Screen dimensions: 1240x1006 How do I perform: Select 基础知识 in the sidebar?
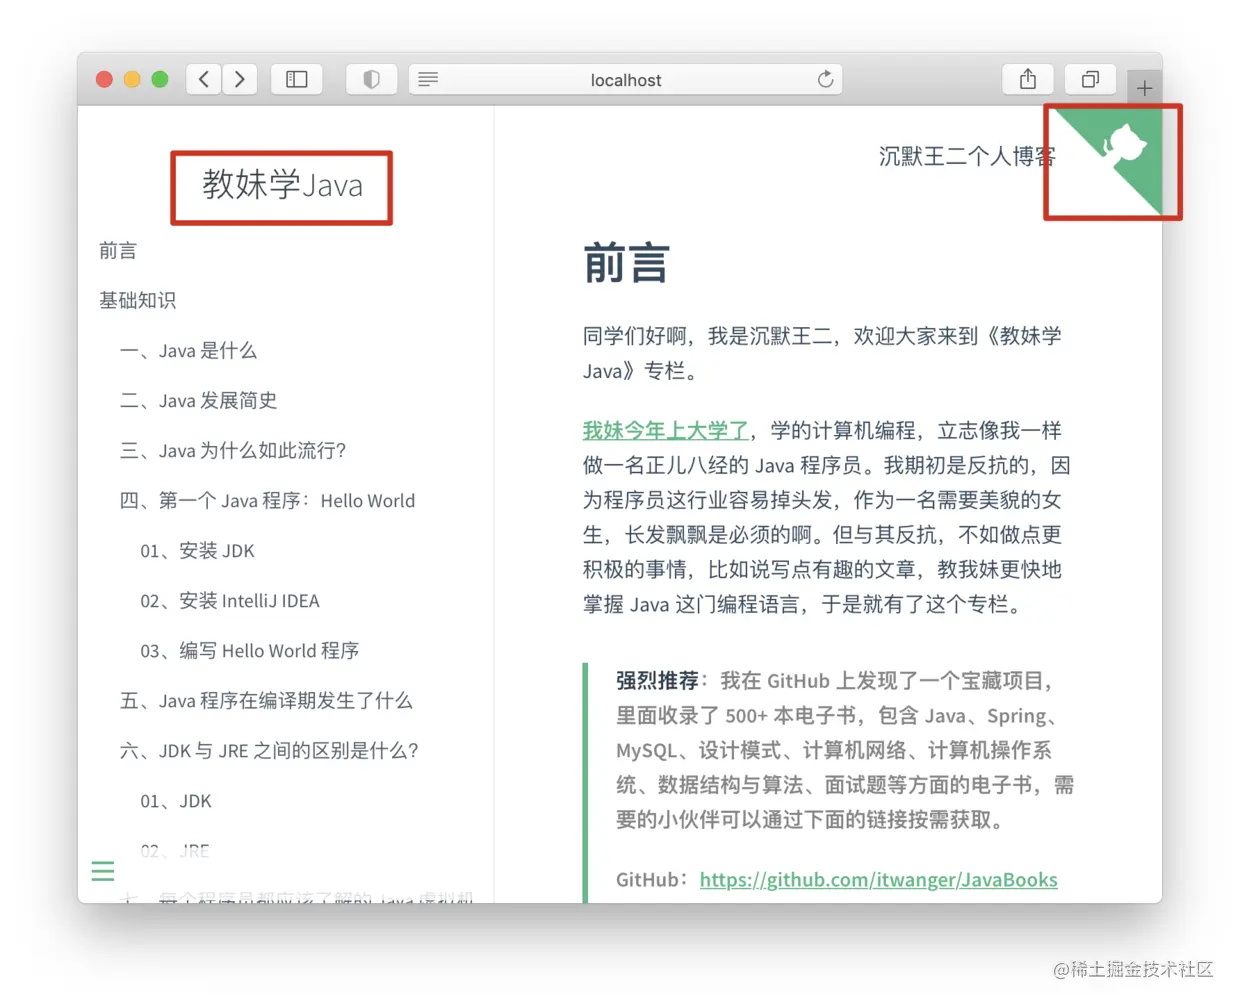(137, 300)
